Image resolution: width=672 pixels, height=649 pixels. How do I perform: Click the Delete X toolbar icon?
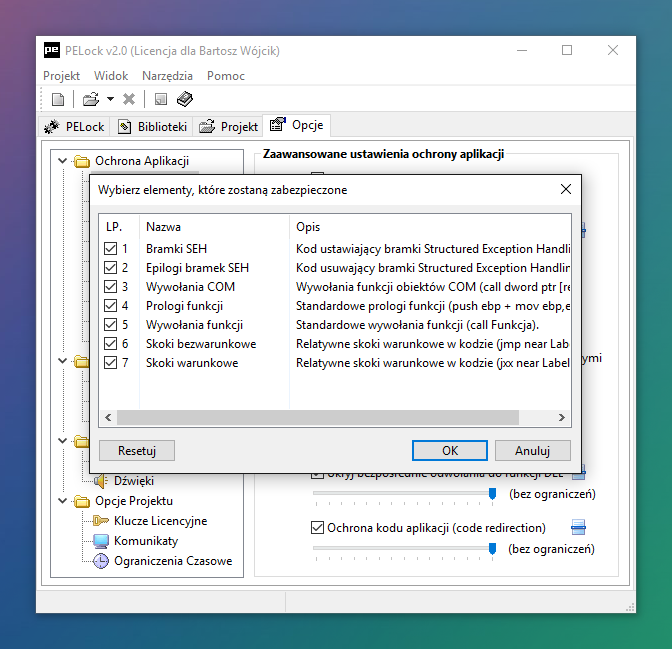[x=129, y=99]
